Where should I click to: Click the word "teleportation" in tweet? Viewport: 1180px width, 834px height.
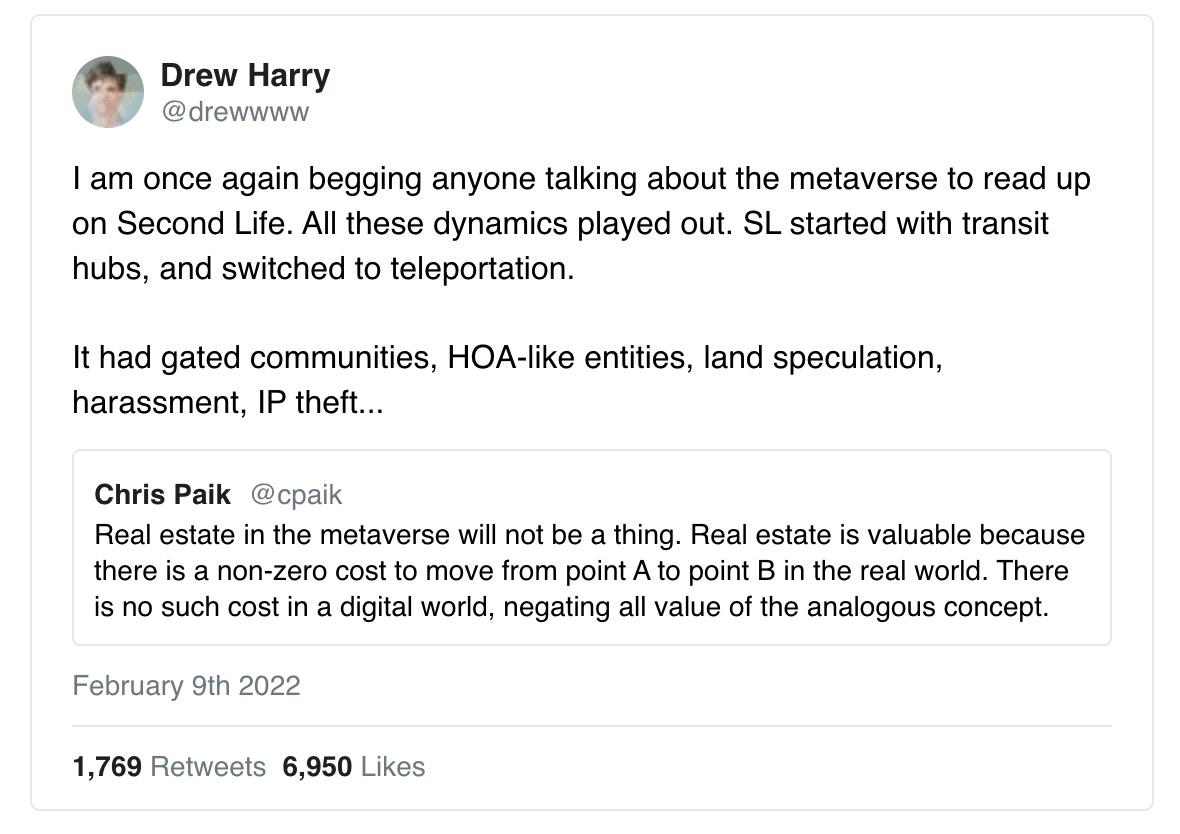tap(482, 269)
